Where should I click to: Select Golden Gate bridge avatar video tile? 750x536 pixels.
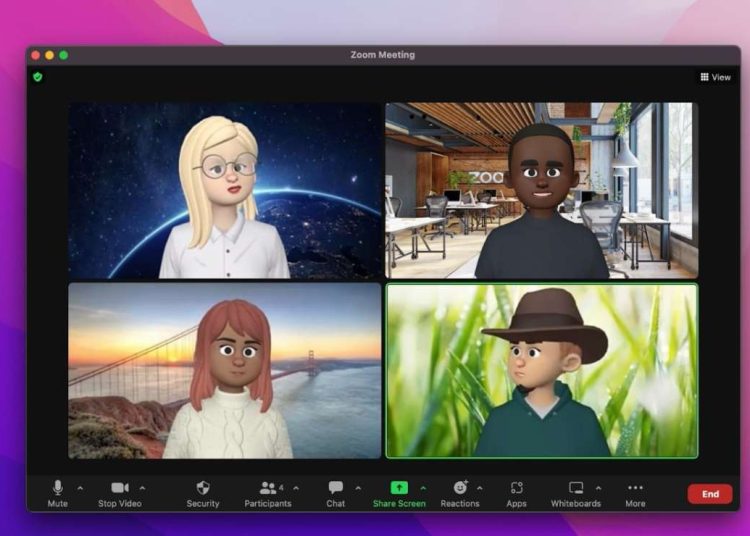tap(224, 371)
